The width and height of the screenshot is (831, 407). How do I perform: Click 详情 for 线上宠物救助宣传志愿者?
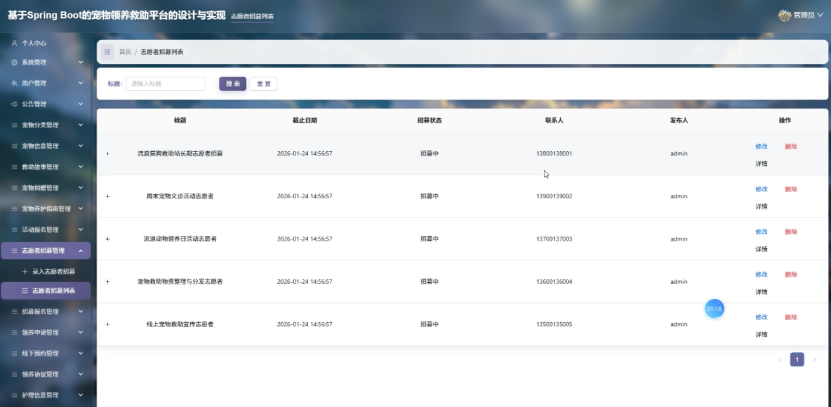tap(761, 334)
